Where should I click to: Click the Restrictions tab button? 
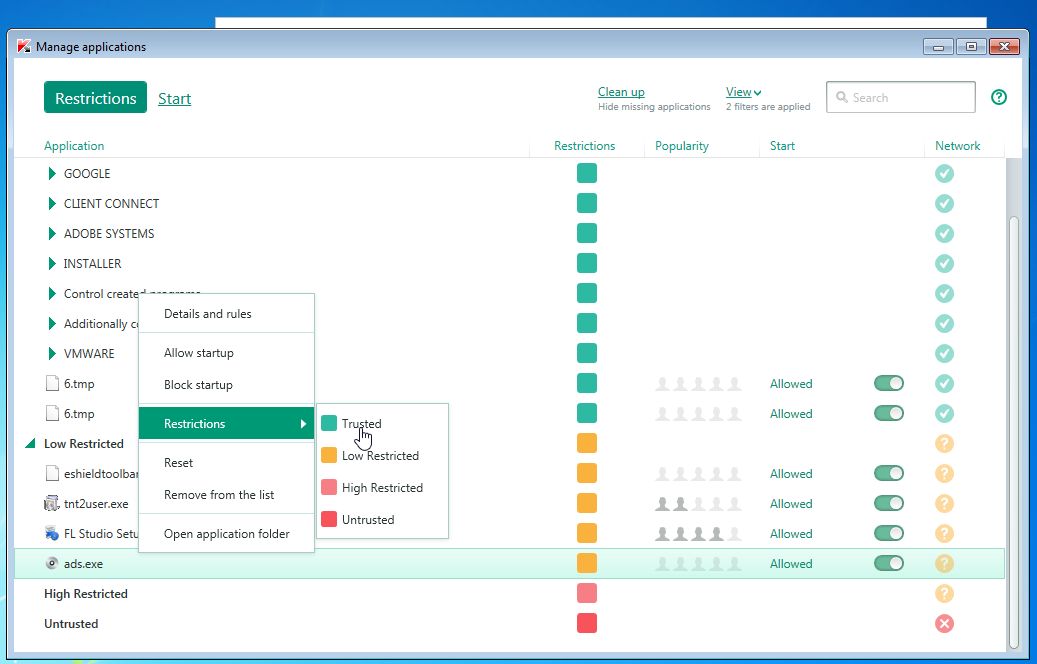point(95,97)
